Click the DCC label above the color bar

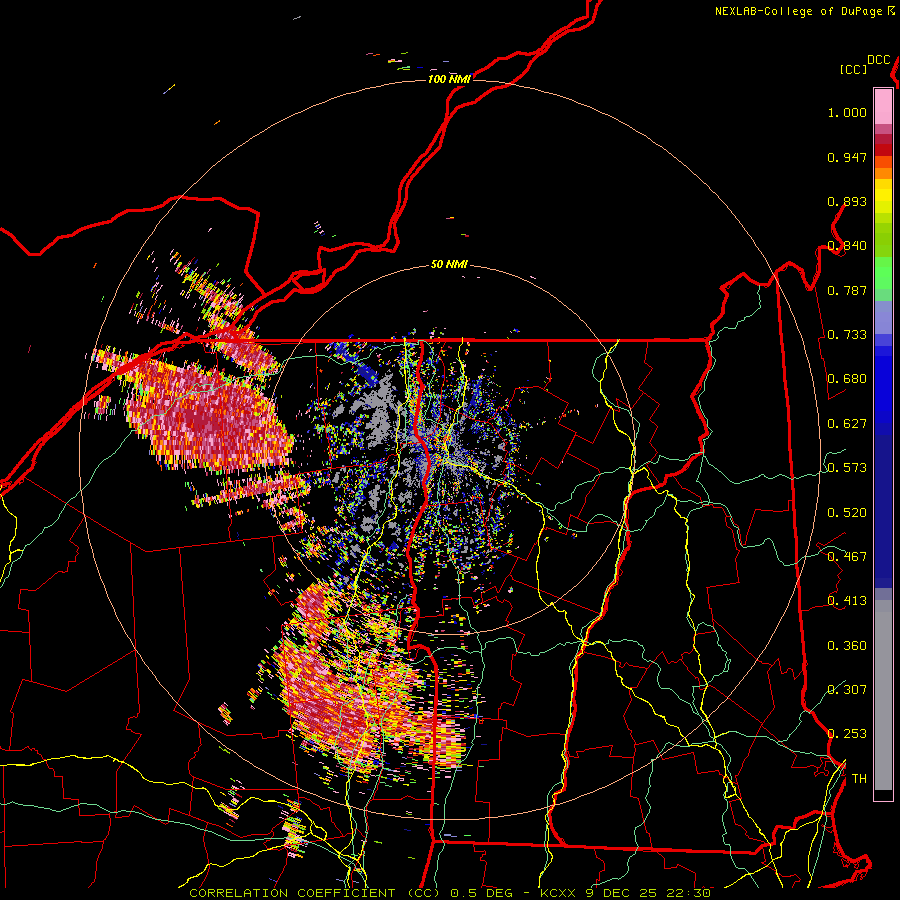coord(879,60)
